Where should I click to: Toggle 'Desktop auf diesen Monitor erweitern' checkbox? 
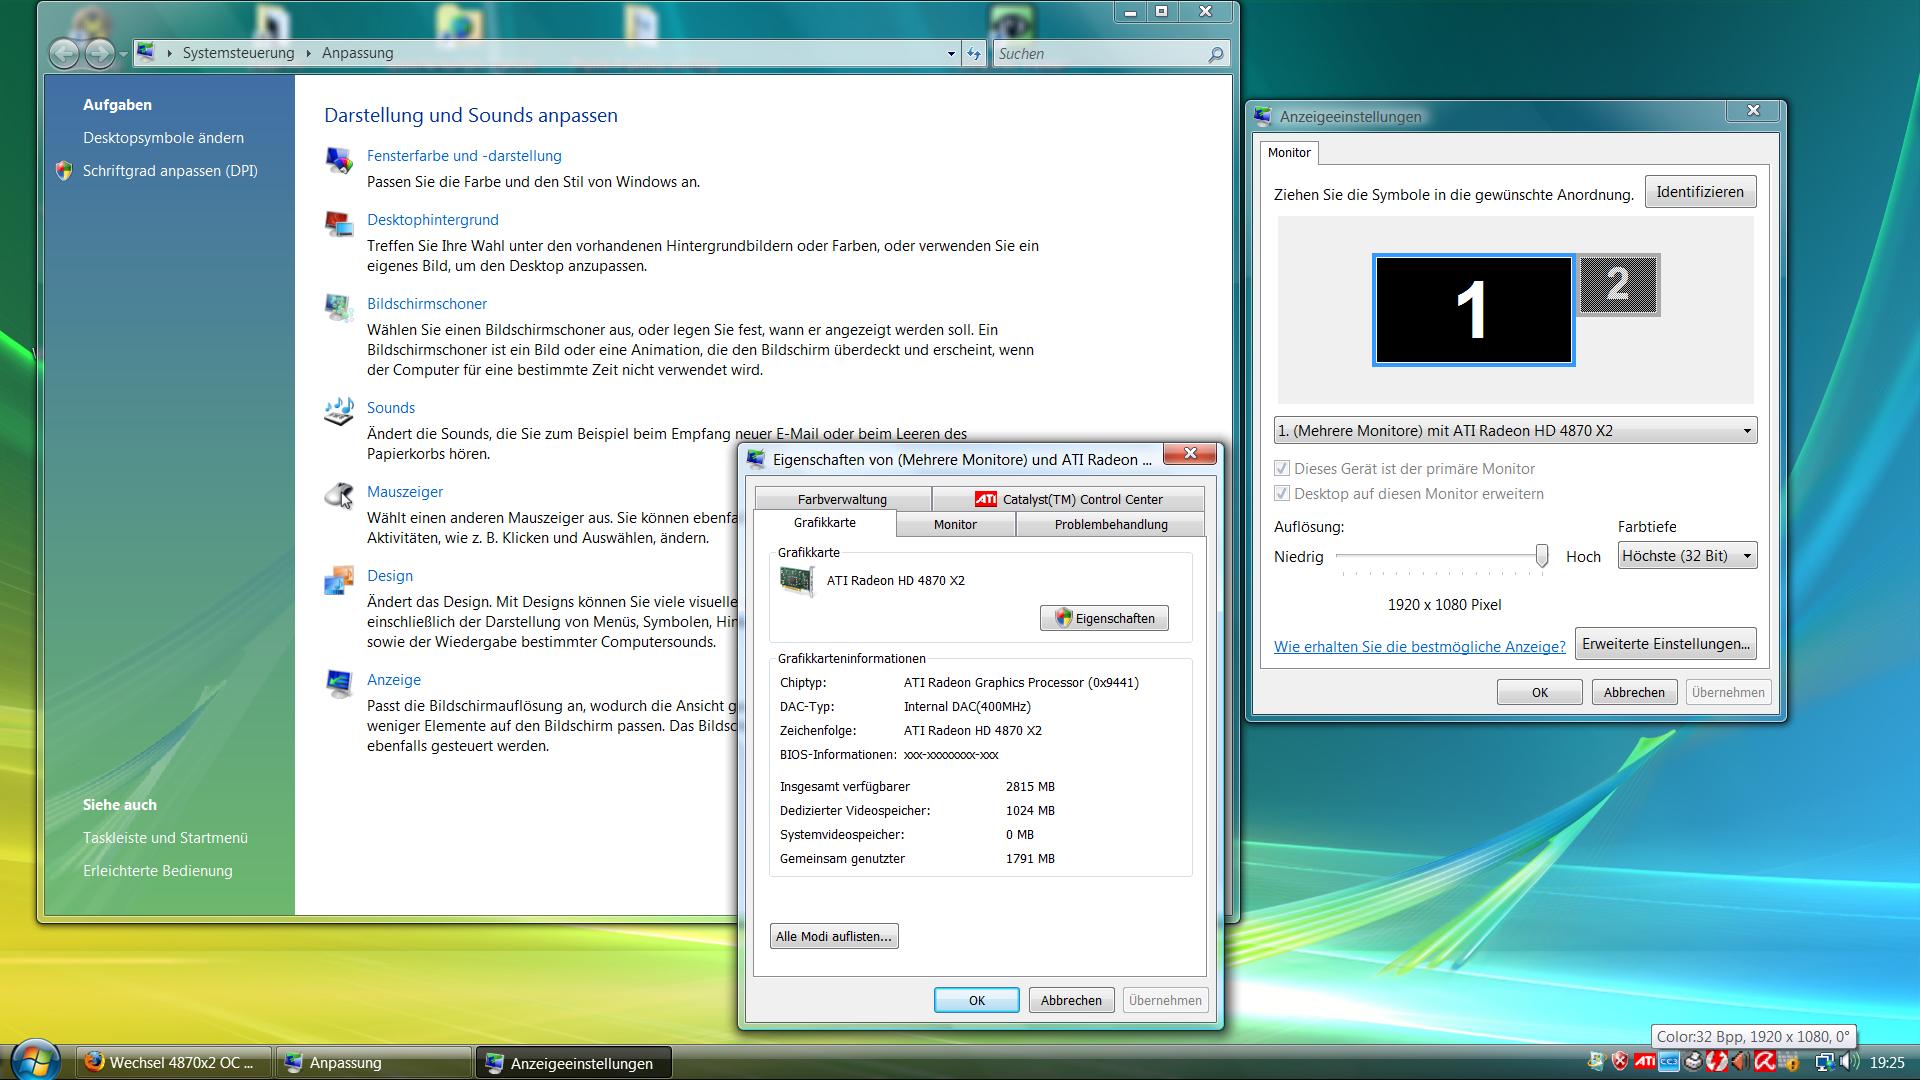[1281, 493]
